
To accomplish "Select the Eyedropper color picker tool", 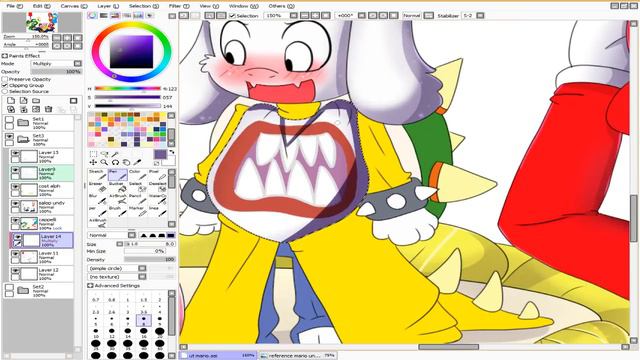I will coord(138,162).
